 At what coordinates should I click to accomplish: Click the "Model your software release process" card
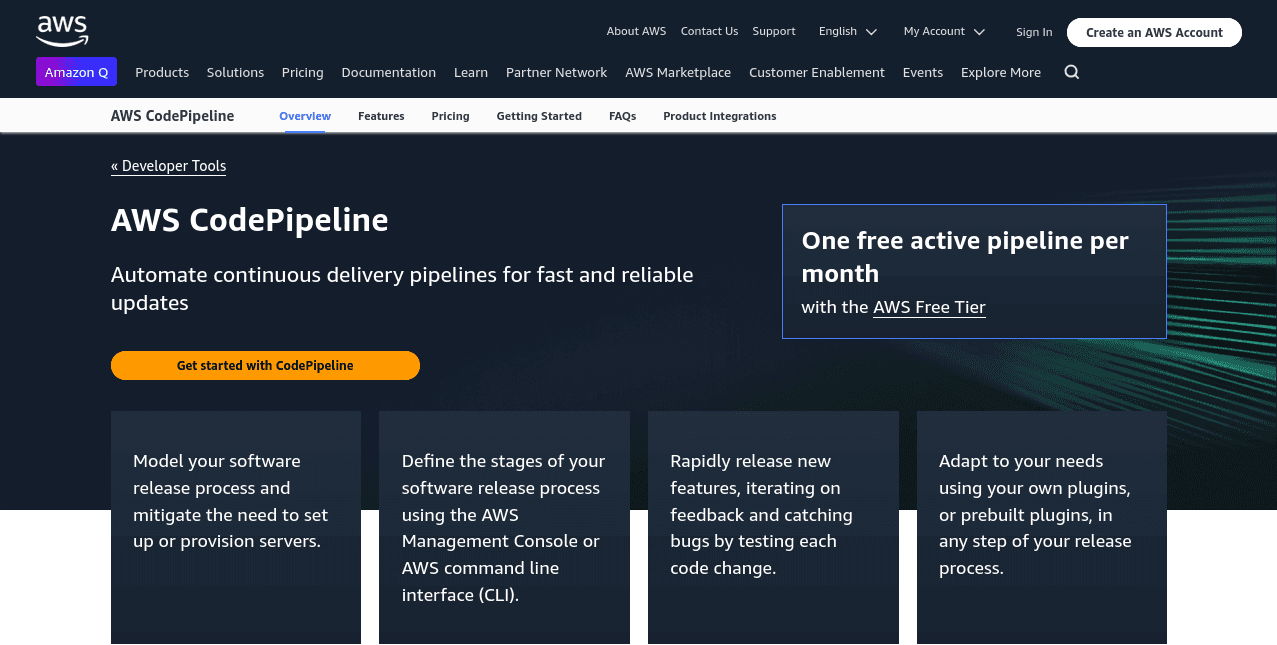click(236, 527)
